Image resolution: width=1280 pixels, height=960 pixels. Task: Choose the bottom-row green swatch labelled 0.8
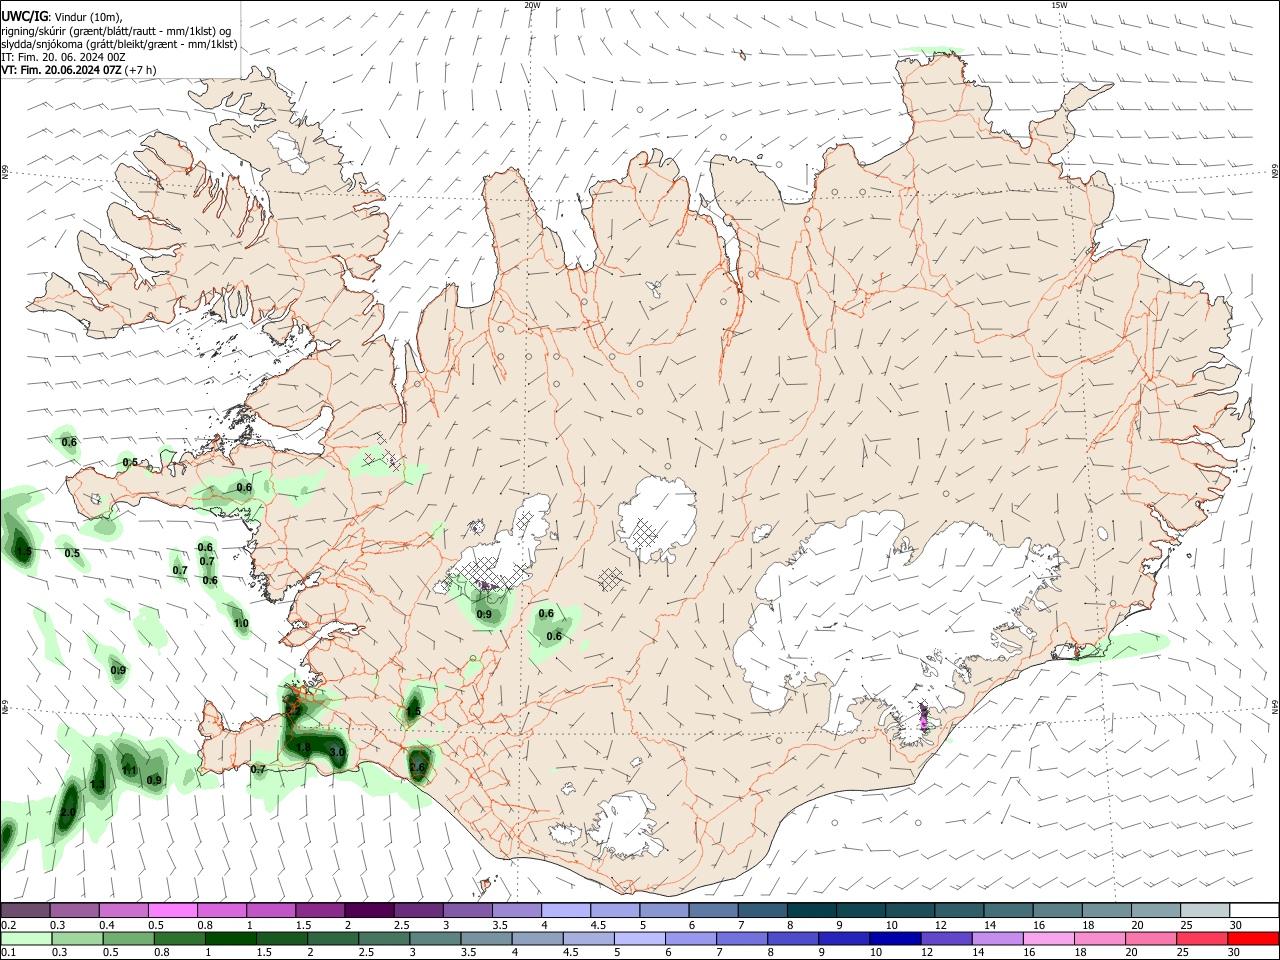pyautogui.click(x=179, y=939)
